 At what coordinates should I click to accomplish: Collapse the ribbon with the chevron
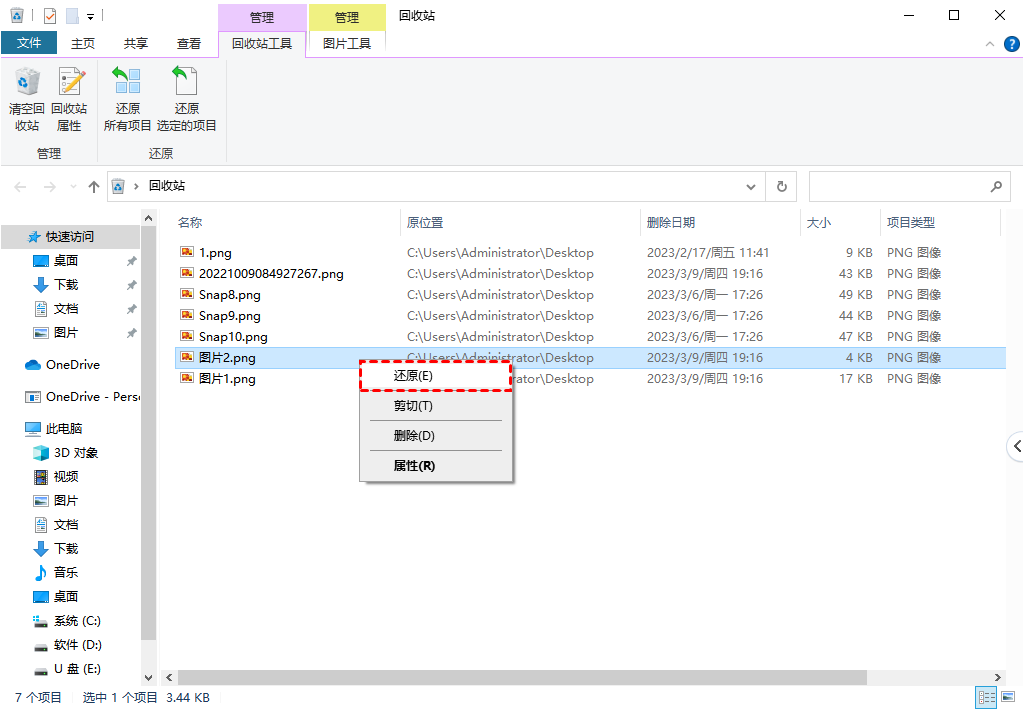[989, 44]
